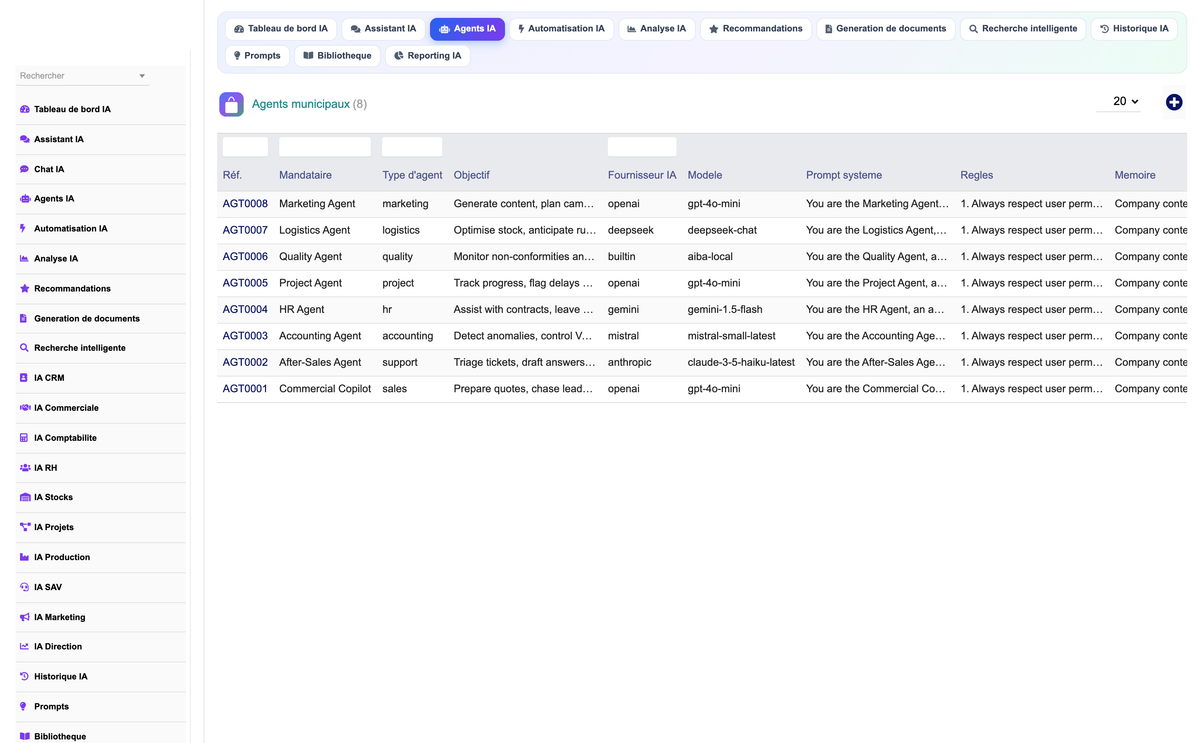This screenshot has width=1200, height=743.
Task: Sort by Mandataire column header
Action: click(305, 175)
